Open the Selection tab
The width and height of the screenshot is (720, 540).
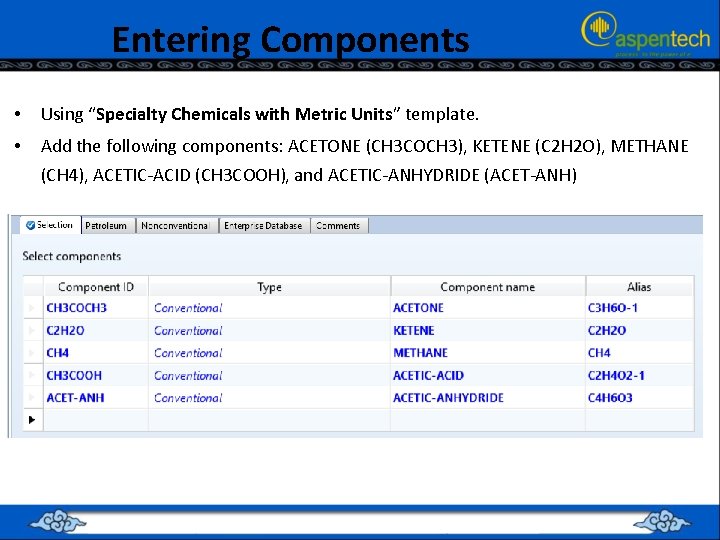click(51, 225)
